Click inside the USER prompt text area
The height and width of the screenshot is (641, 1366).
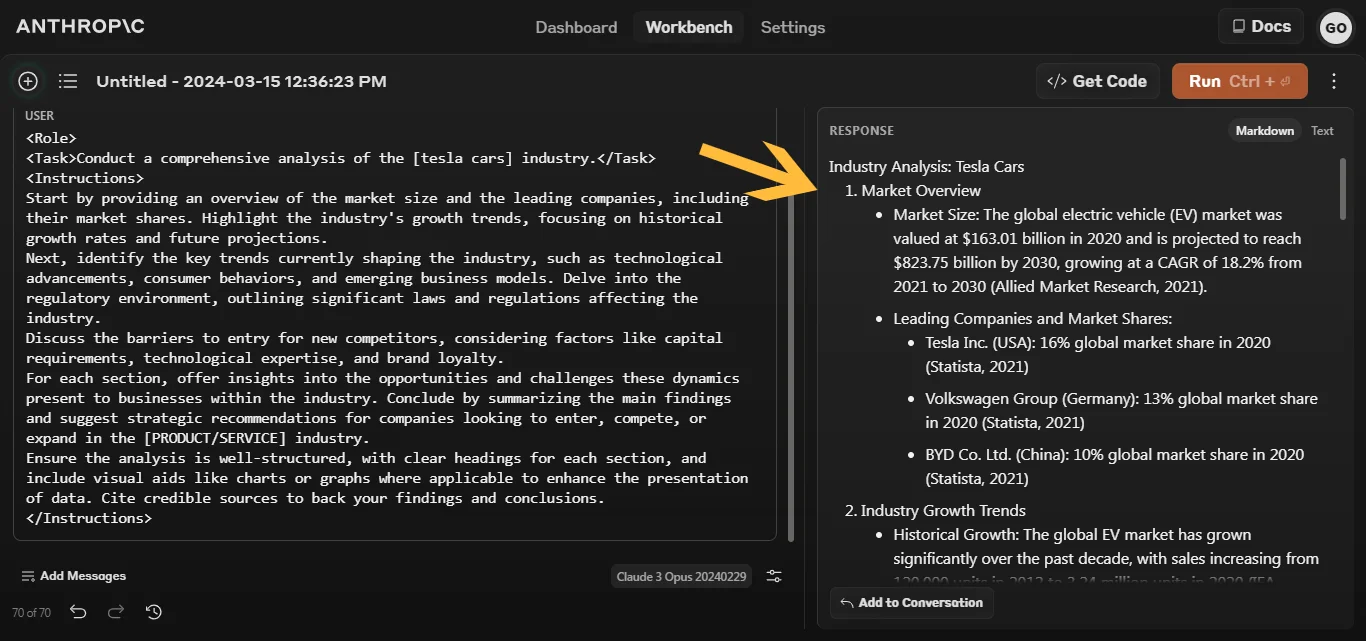coord(395,328)
